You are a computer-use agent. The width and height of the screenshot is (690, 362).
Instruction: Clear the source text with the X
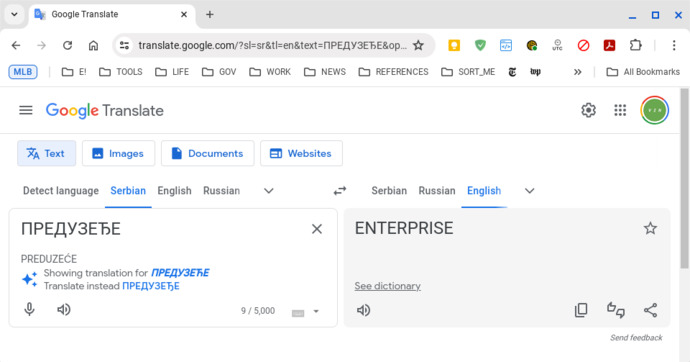[317, 229]
